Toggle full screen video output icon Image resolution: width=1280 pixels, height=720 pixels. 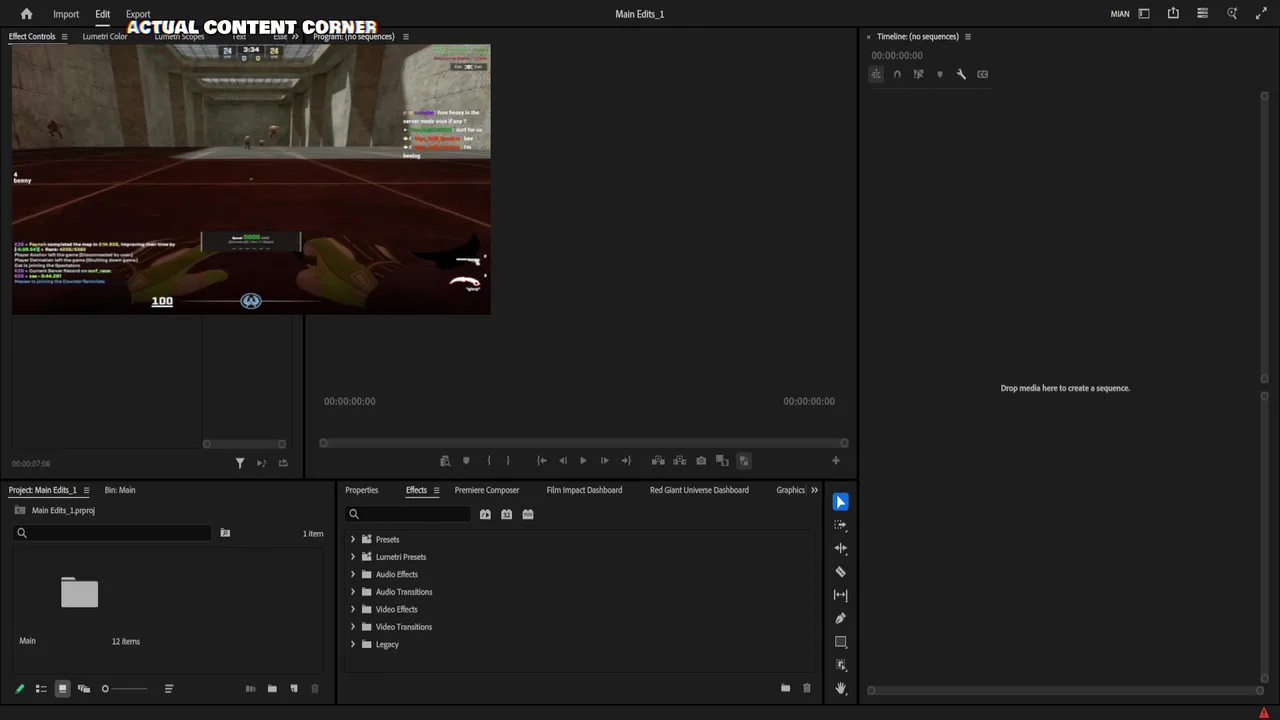[1261, 14]
